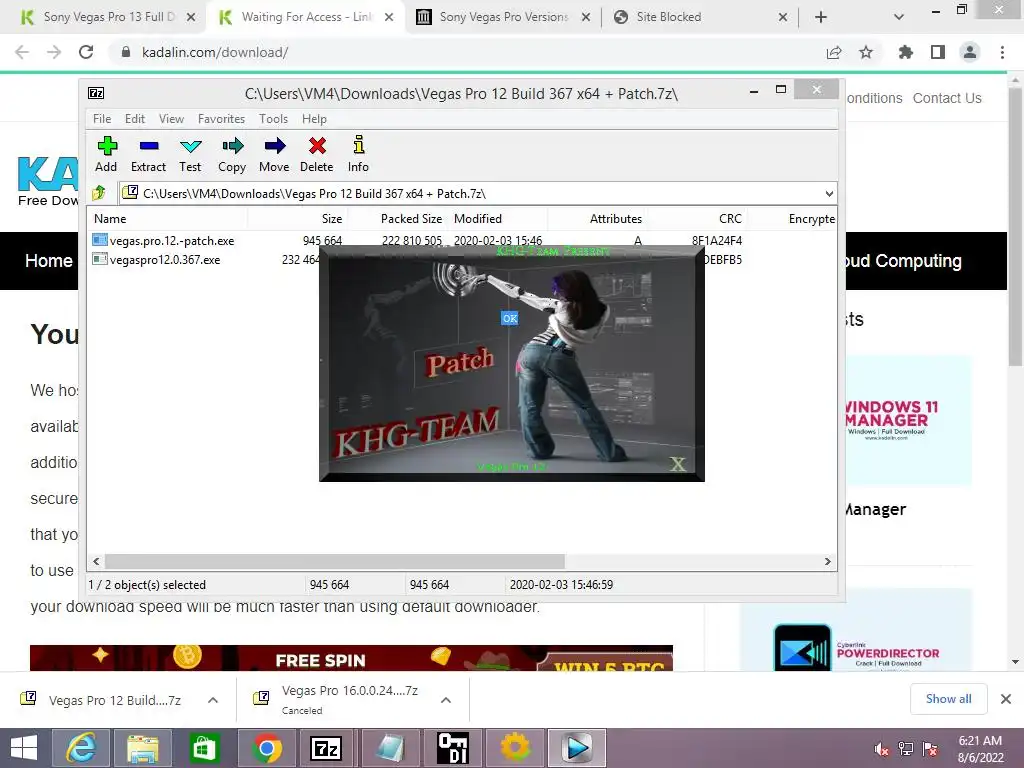Open Windows Store from taskbar
This screenshot has height=768, width=1024.
pos(204,748)
